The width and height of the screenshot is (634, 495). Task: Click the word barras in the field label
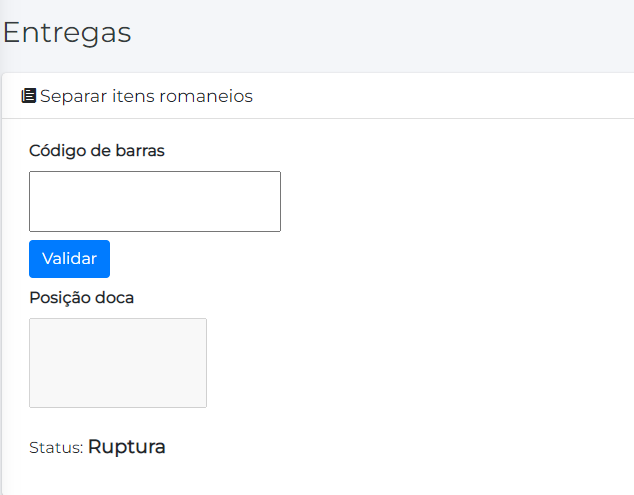(140, 151)
